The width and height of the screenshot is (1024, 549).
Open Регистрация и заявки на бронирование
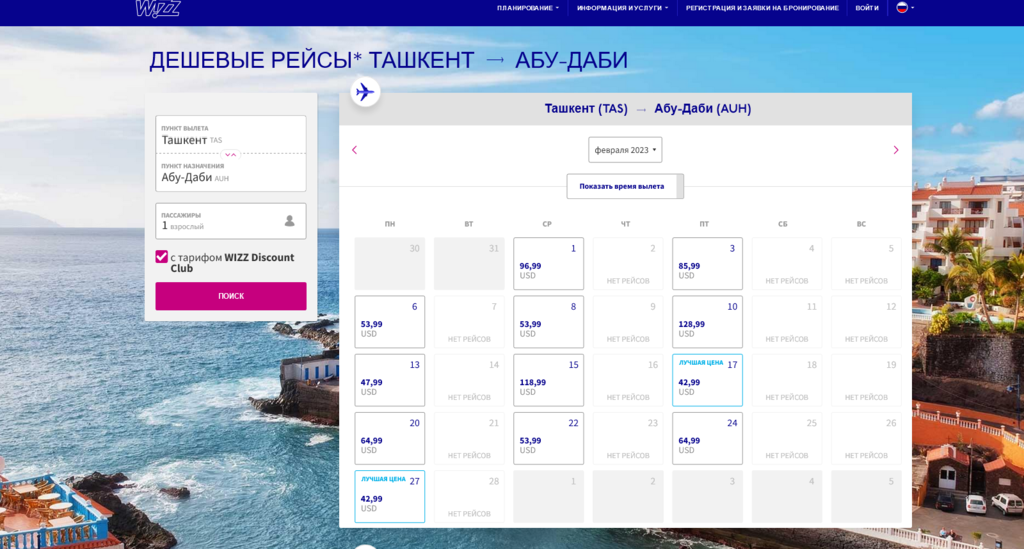pos(762,8)
